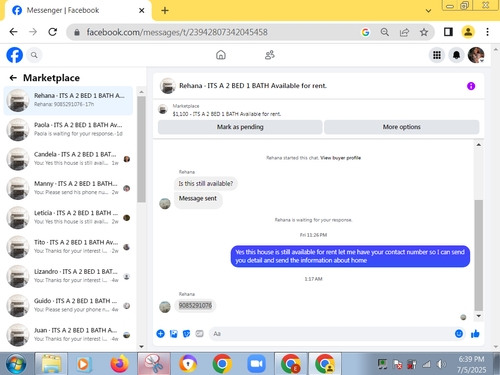Go back from Marketplace chats list
The width and height of the screenshot is (500, 375).
(x=13, y=78)
